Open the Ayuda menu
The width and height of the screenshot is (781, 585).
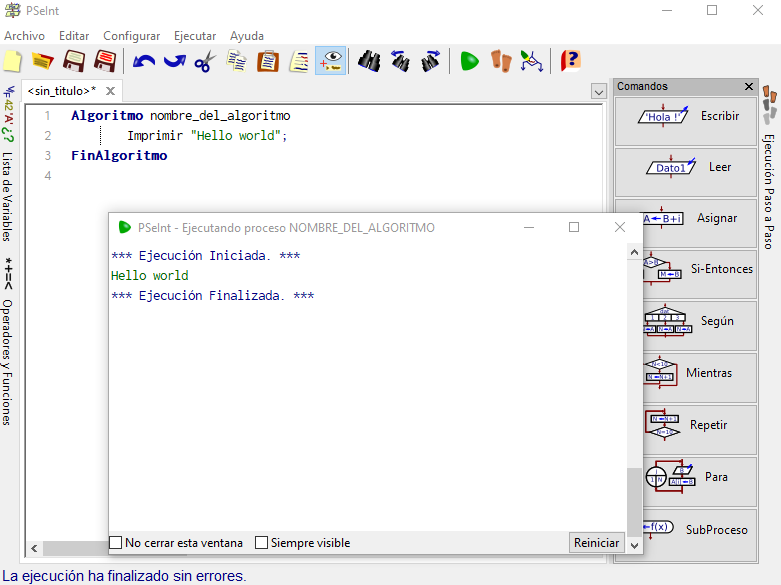coord(247,36)
